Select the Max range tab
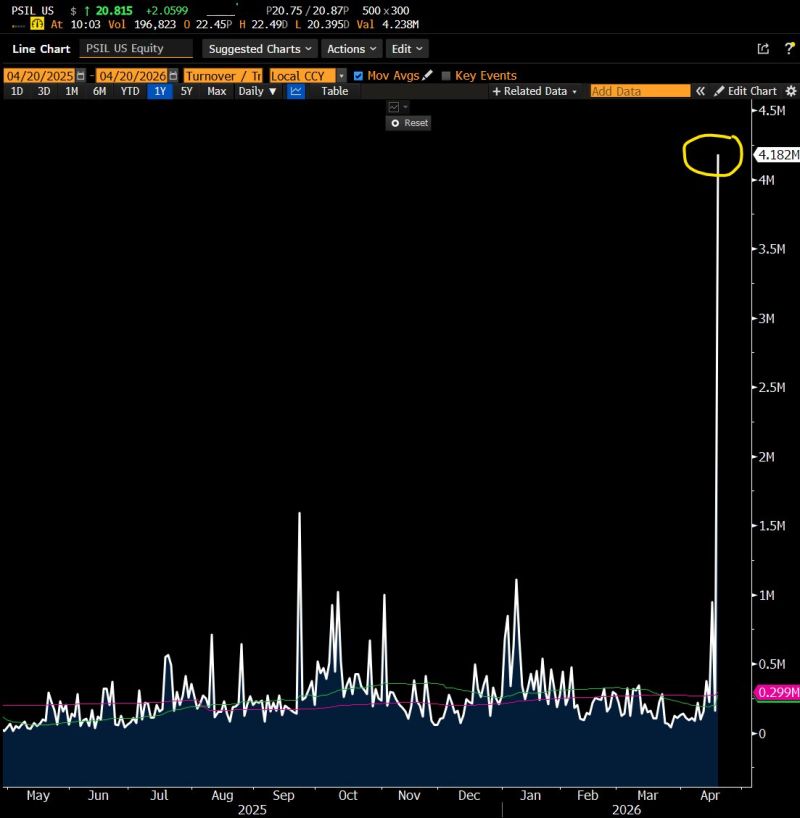 [x=217, y=91]
